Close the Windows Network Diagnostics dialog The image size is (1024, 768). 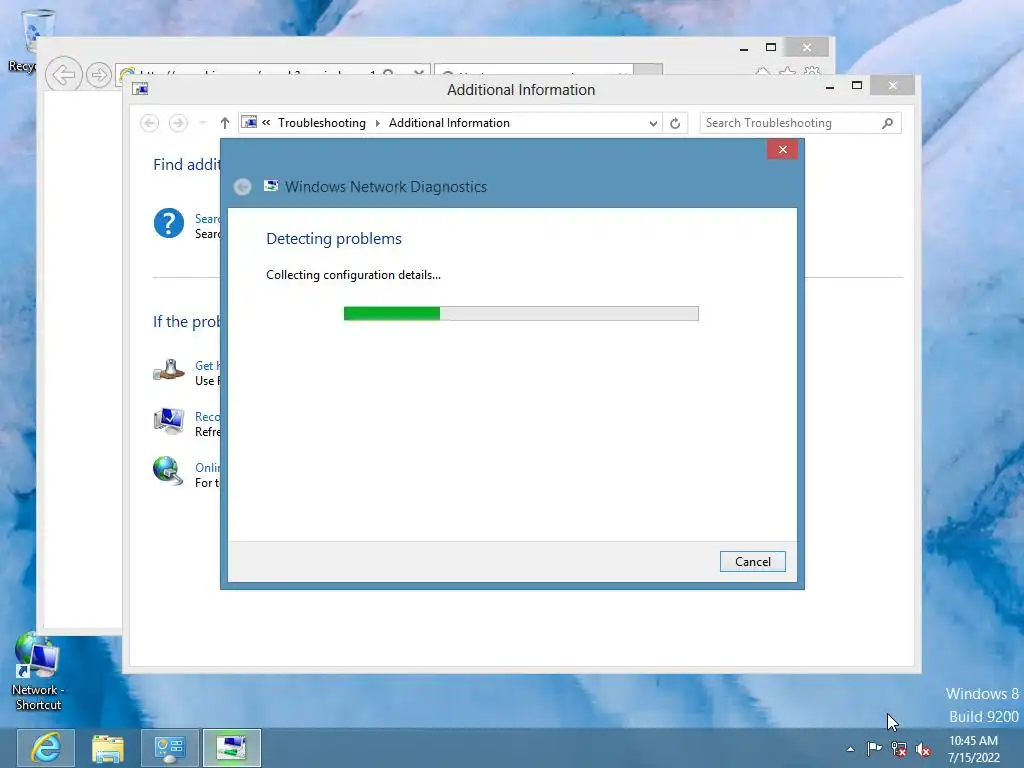782,150
